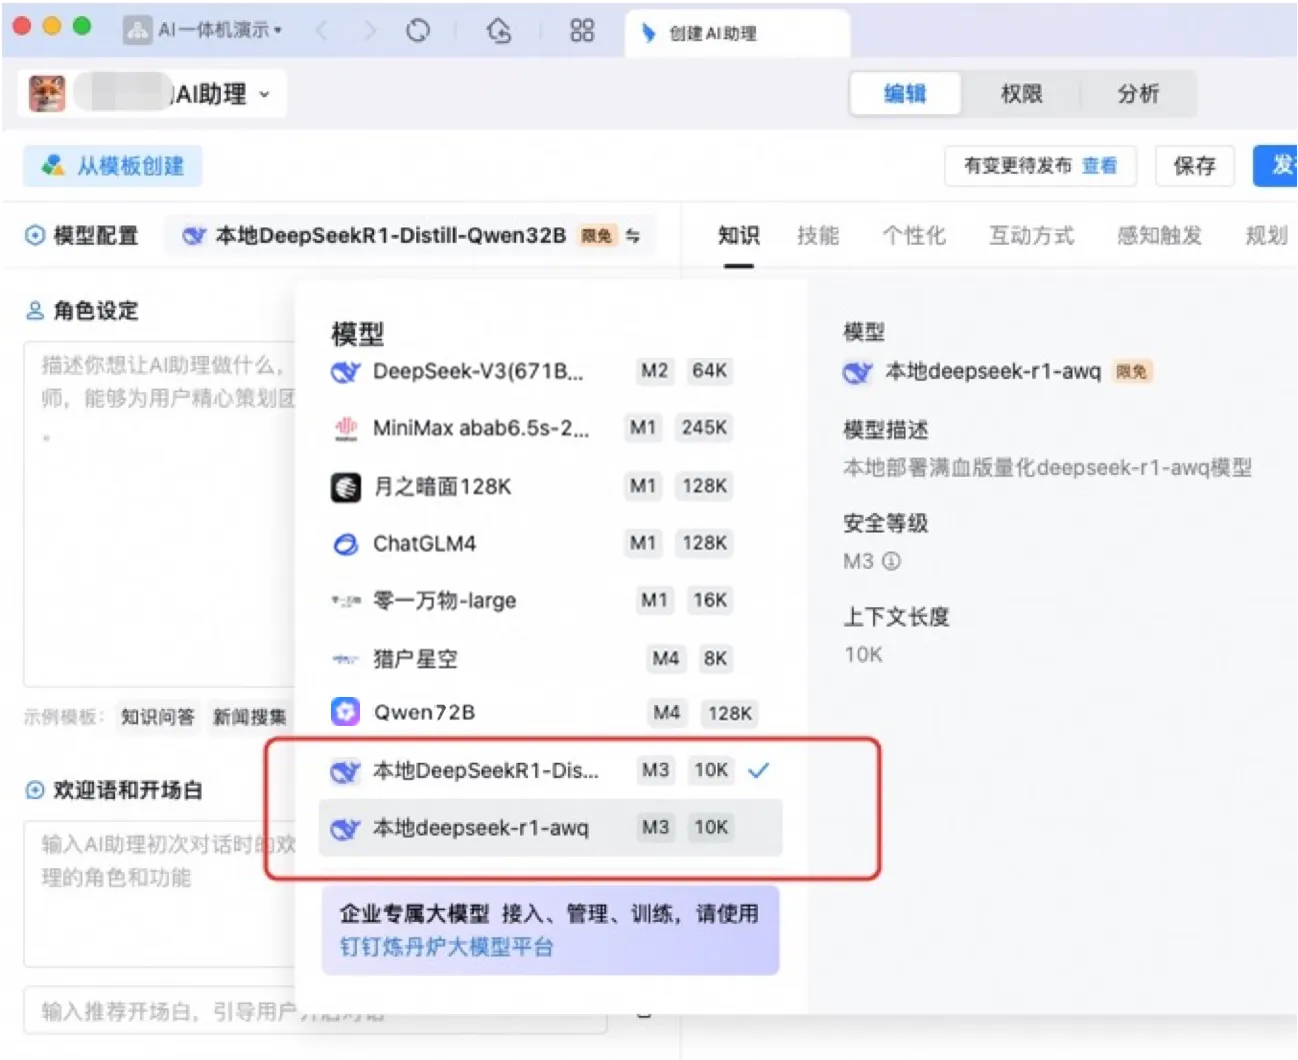Select 月之暗面128K model
The image size is (1298, 1060).
click(x=550, y=487)
